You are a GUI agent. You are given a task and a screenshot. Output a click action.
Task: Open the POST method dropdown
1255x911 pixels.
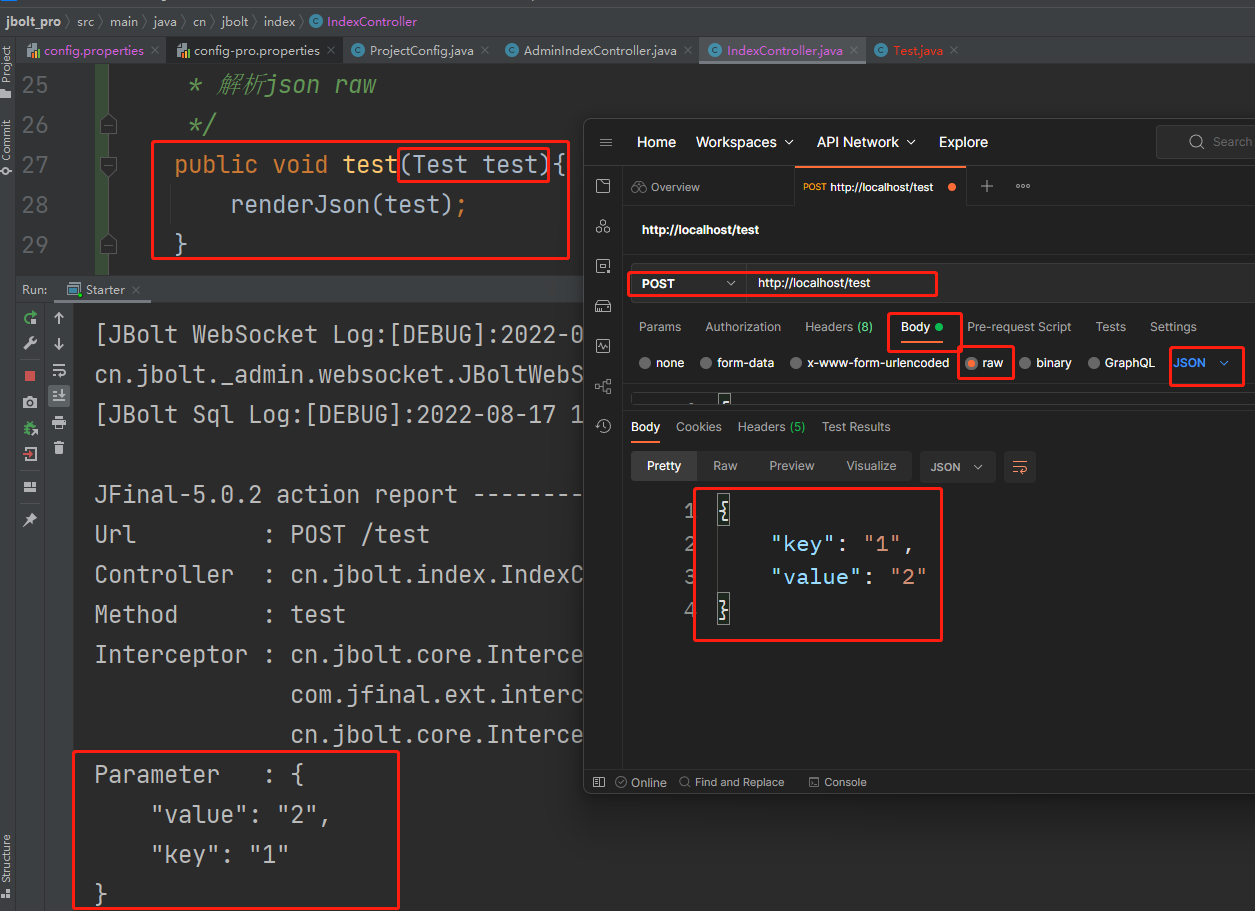[688, 284]
